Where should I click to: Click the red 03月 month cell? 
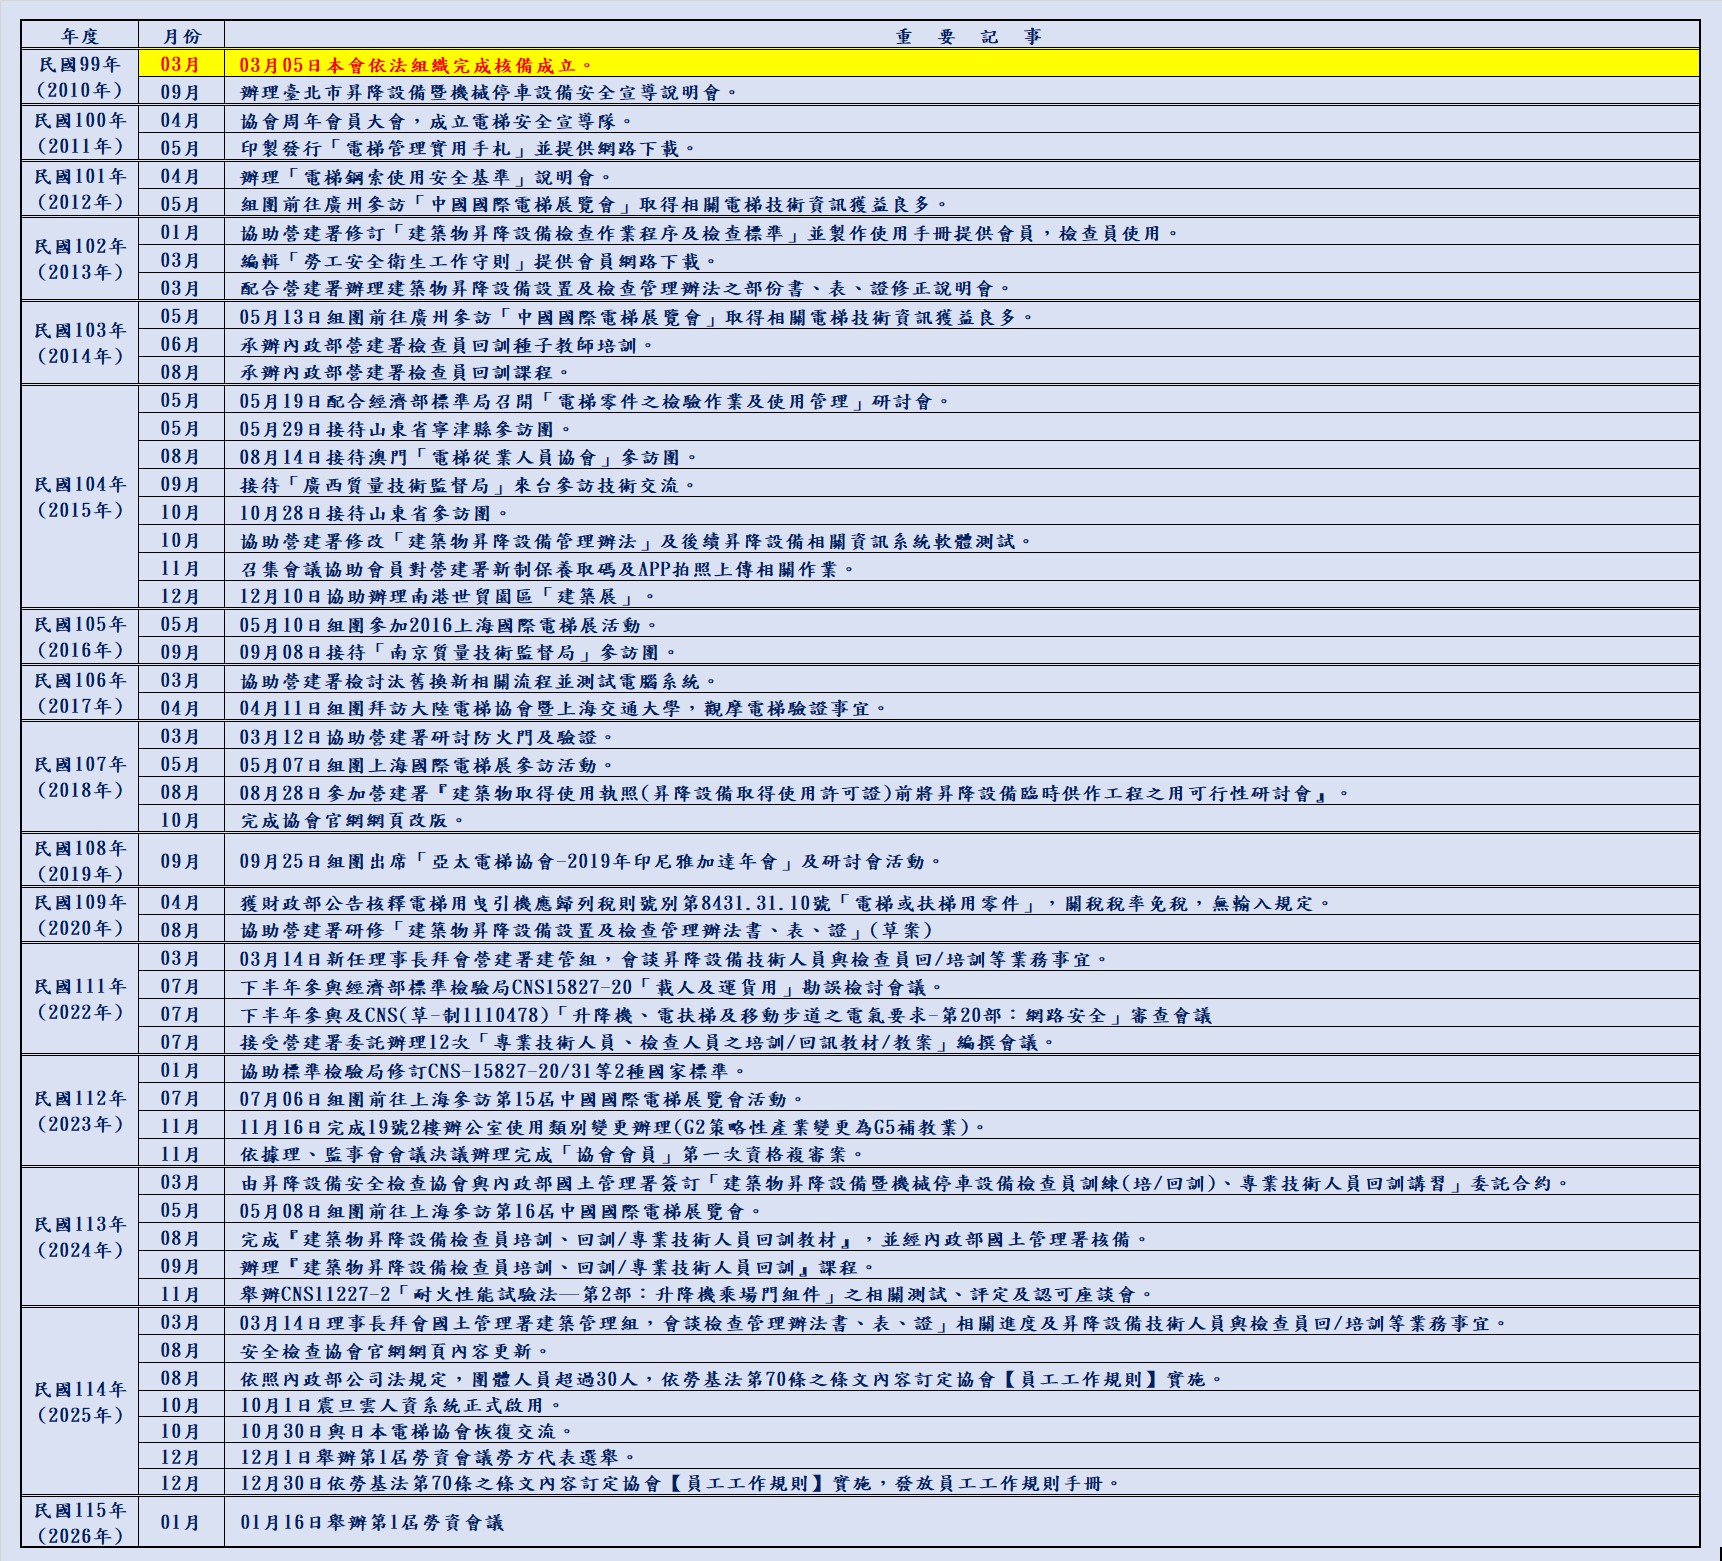click(181, 65)
